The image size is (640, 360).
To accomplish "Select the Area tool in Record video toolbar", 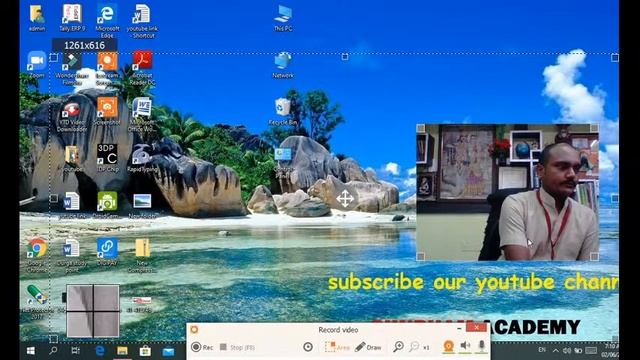I will (x=337, y=347).
